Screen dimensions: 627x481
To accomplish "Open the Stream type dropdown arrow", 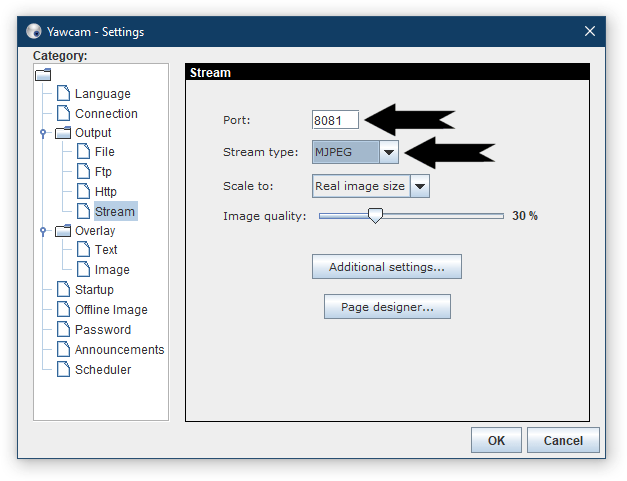I will pyautogui.click(x=389, y=152).
